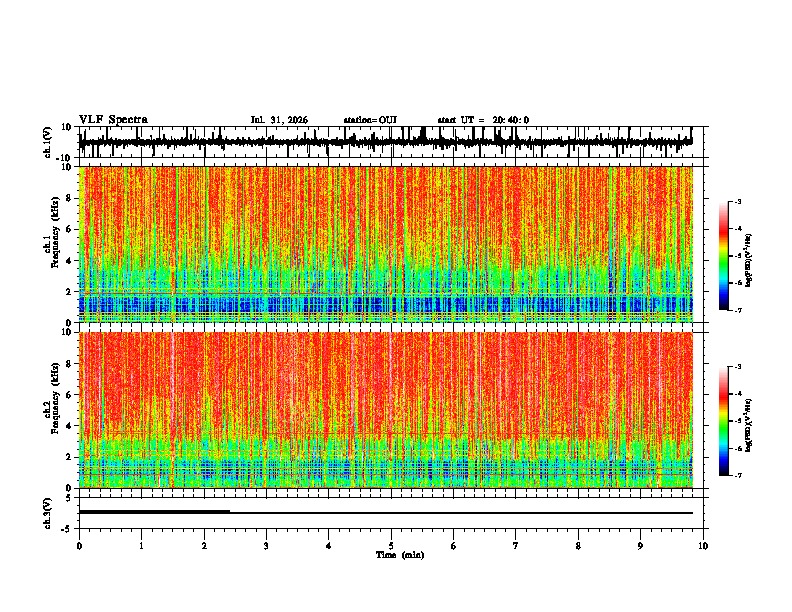Screen dimensions: 792x612
Task: Click tick label "8" on the Time axis
Action: [x=578, y=546]
